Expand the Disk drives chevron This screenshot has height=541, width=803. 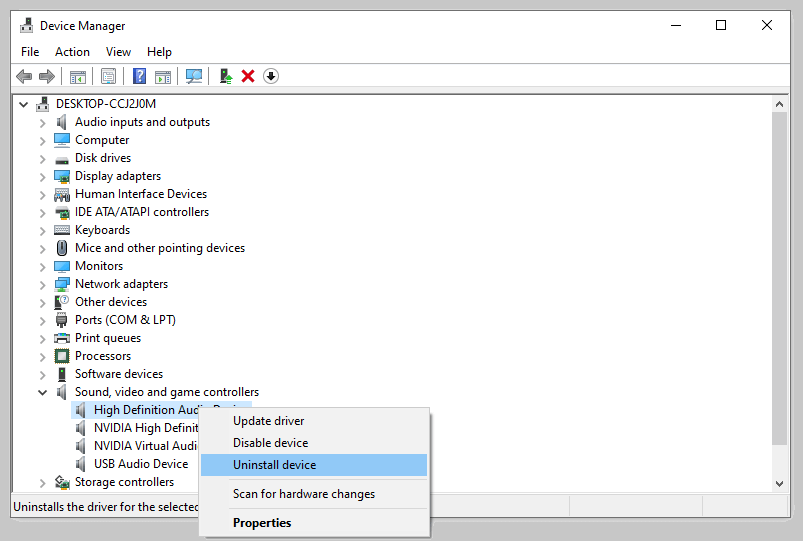pos(43,159)
